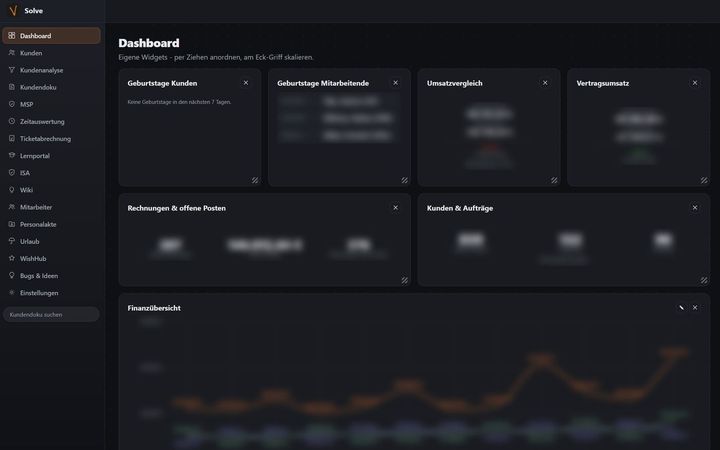Remove the Geburtstage Kunden widget

pyautogui.click(x=246, y=83)
